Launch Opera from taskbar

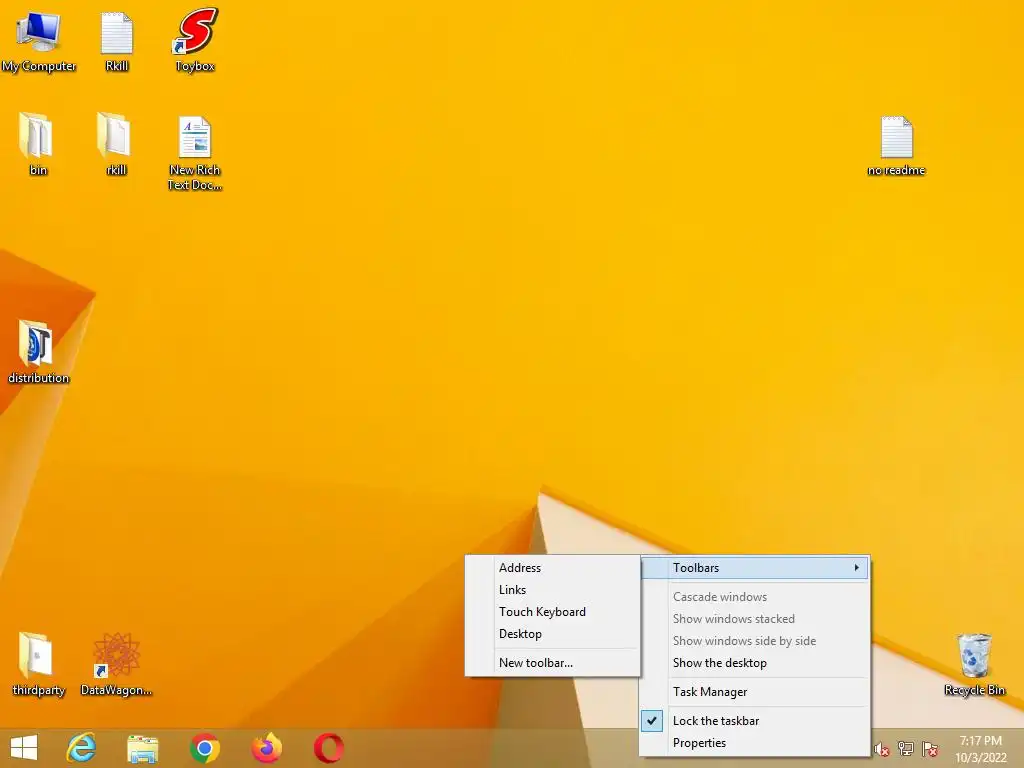[328, 748]
